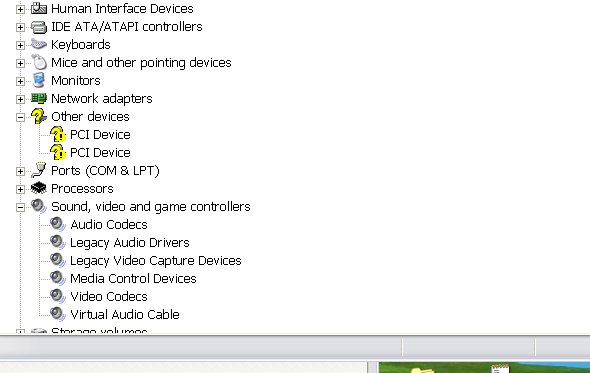This screenshot has width=590, height=373.
Task: Expand the Human Interface Devices node
Action: (x=20, y=9)
